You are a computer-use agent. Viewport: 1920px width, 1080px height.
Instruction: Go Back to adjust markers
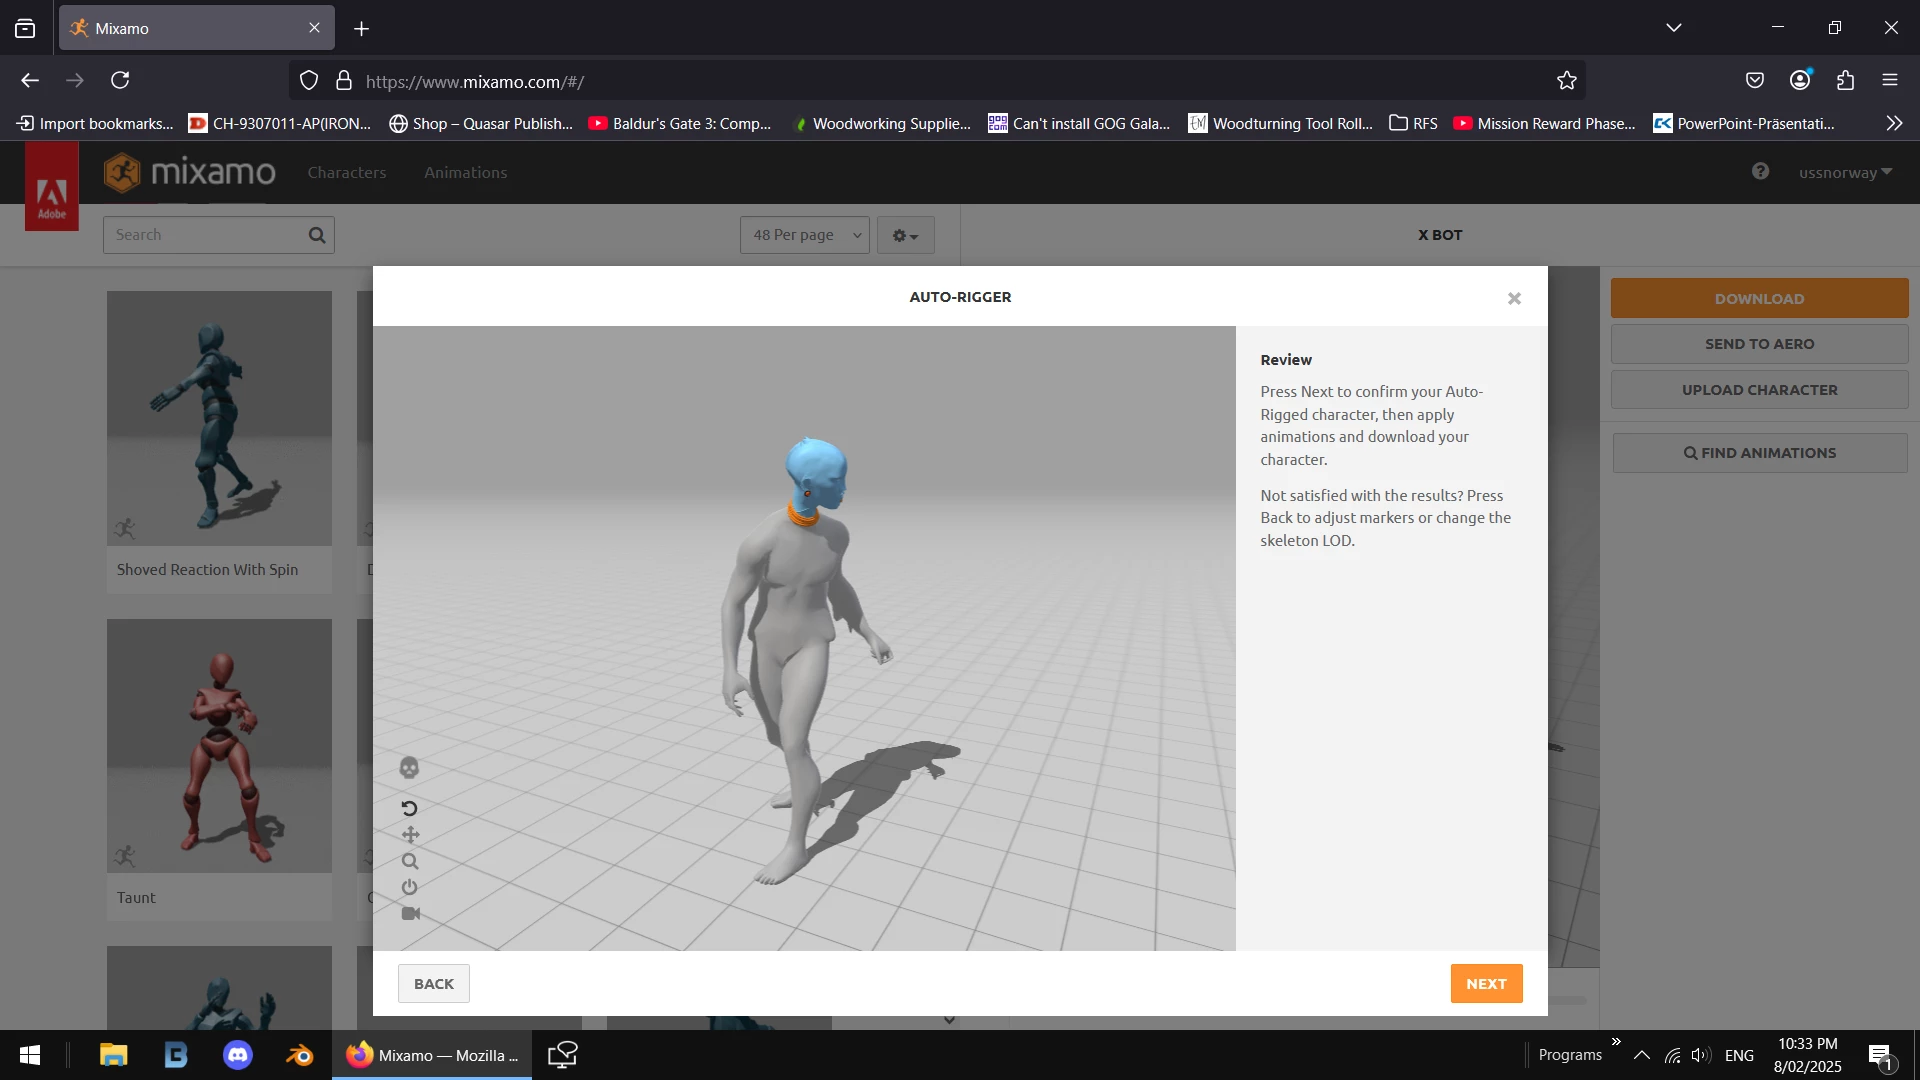(x=433, y=984)
